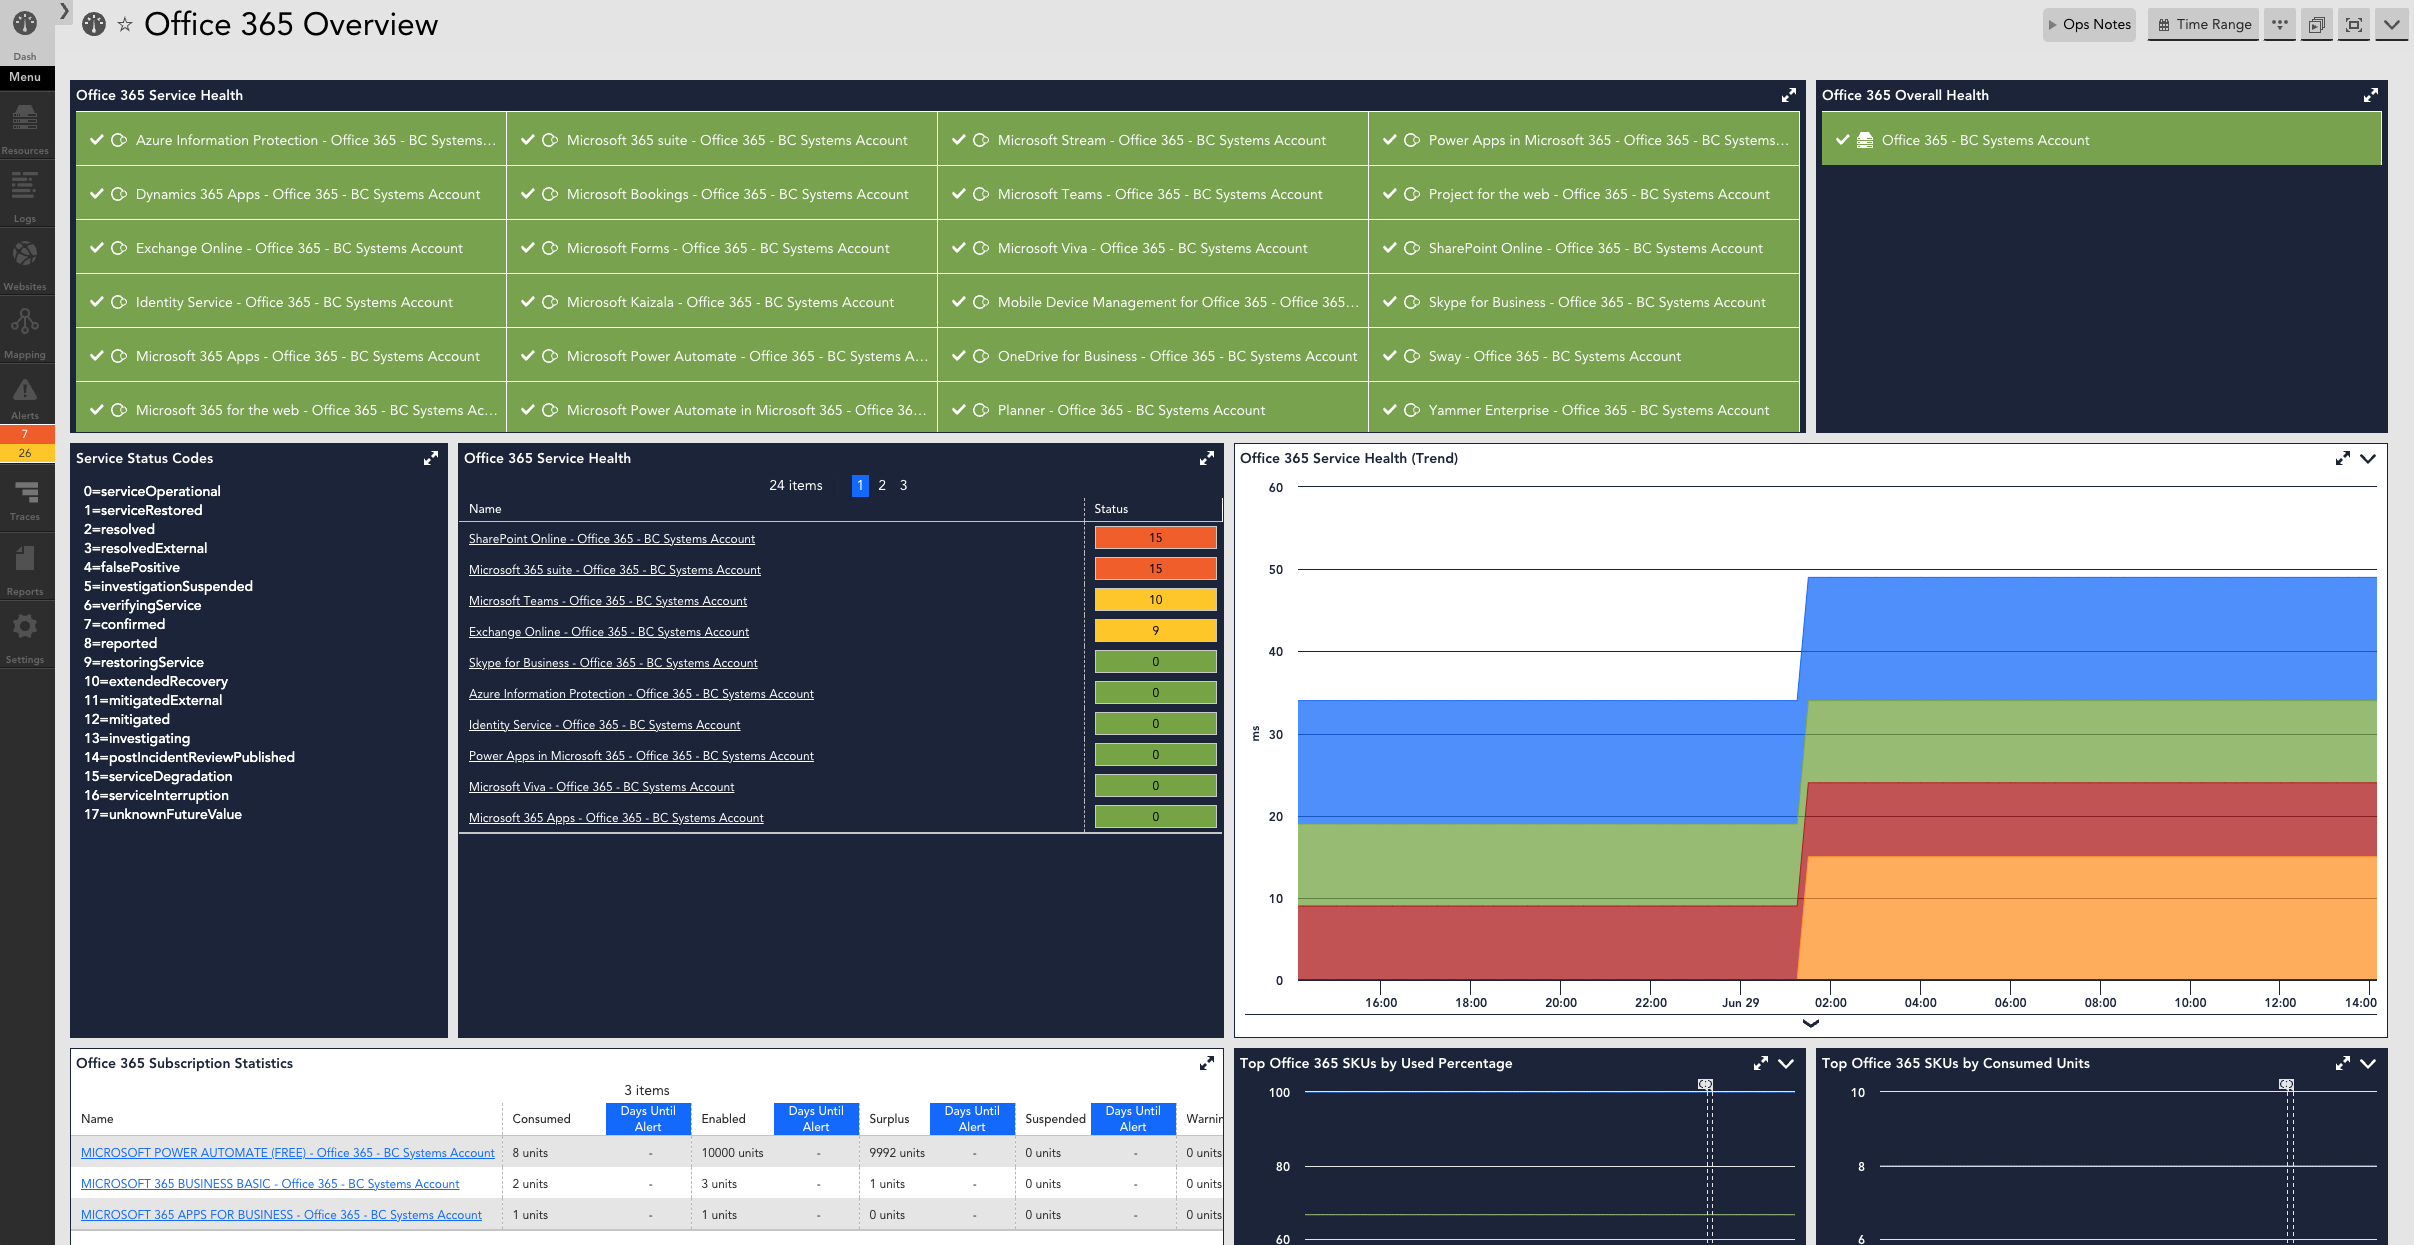Expand the Top SKUs by Consumed Units widget
Viewport: 2414px width, 1245px height.
2342,1063
